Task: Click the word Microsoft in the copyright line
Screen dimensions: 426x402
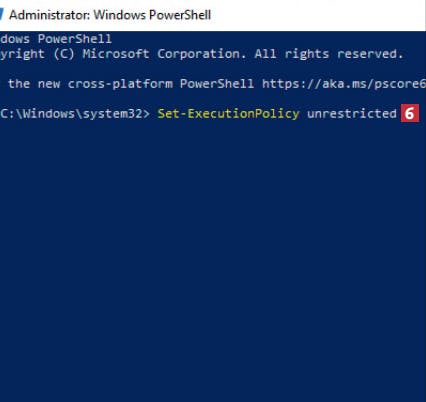Action: 116,54
